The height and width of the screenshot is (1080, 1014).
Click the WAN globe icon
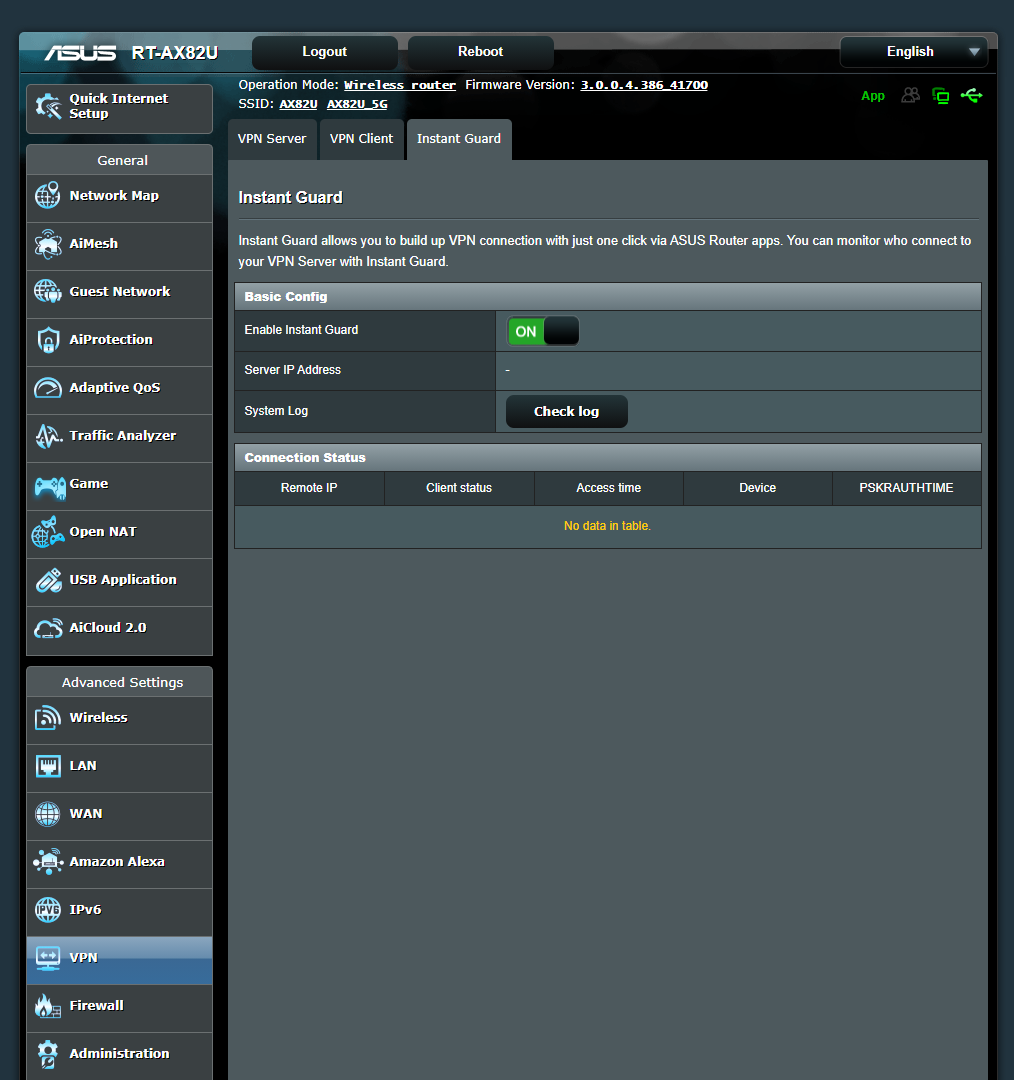(x=48, y=814)
